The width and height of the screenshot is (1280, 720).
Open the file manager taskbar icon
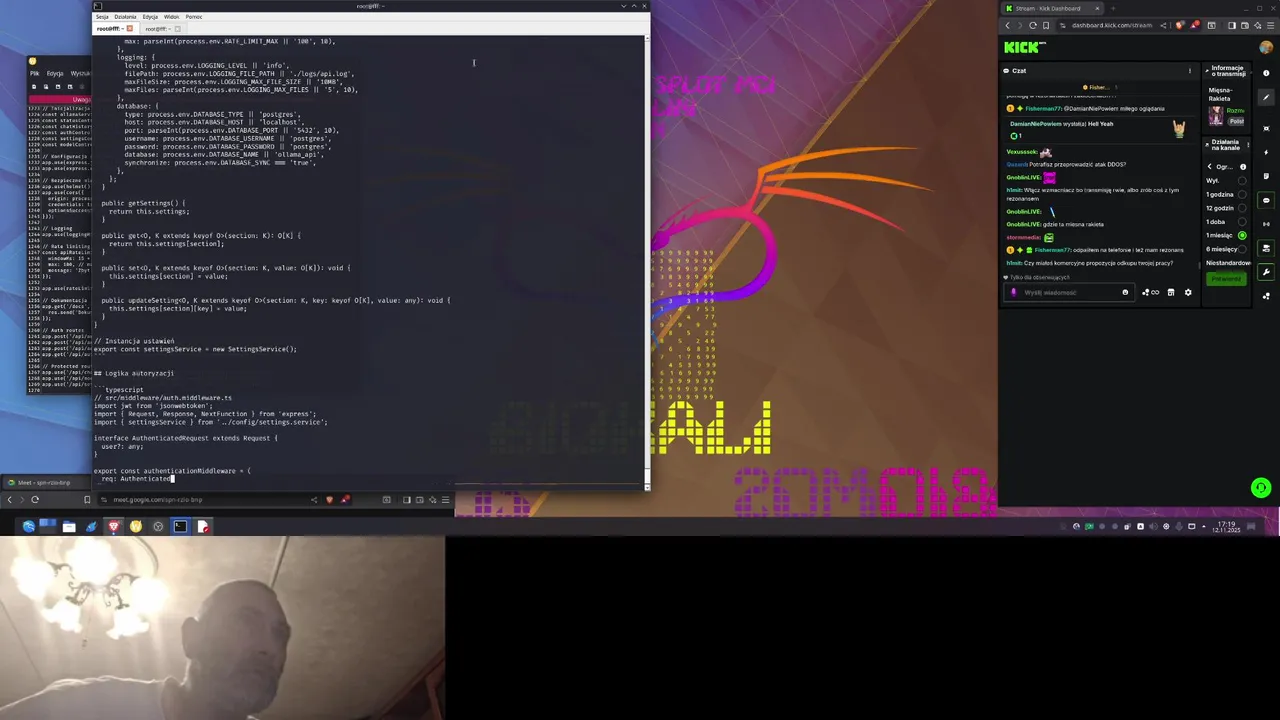click(69, 527)
